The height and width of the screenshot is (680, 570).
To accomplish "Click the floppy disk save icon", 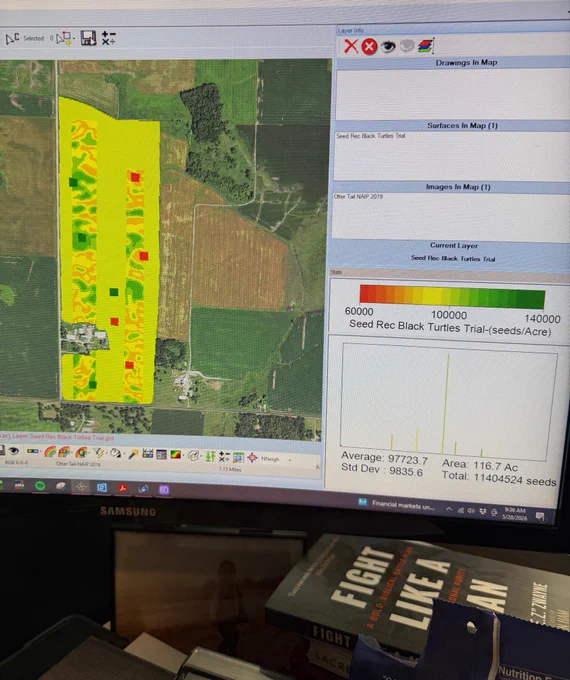I will (x=88, y=38).
